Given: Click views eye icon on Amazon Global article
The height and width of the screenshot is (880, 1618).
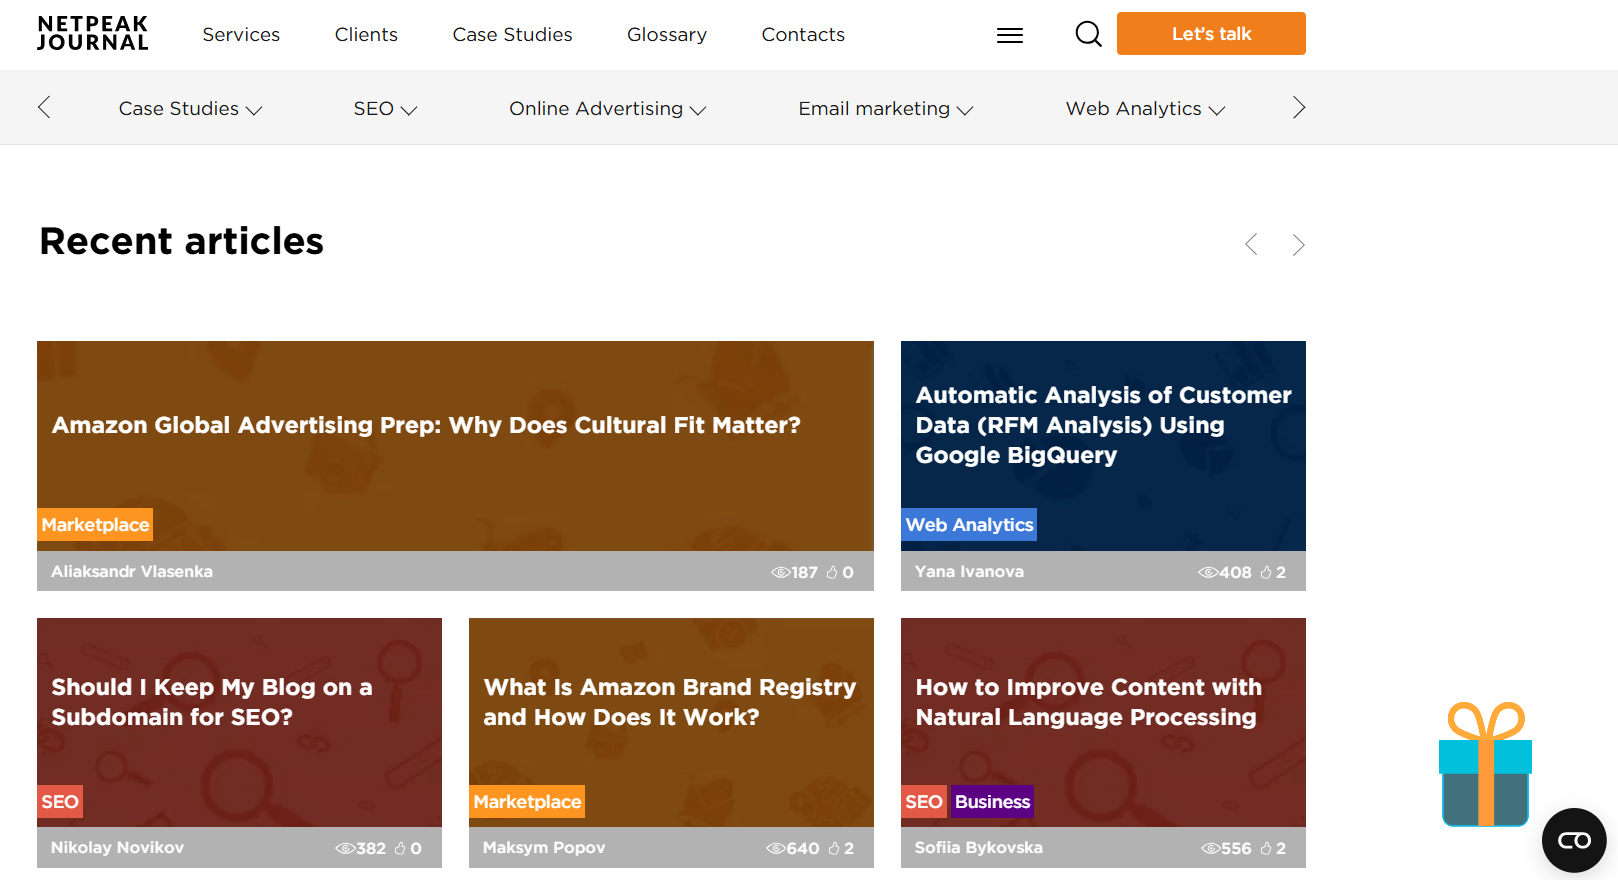Looking at the screenshot, I should (780, 572).
